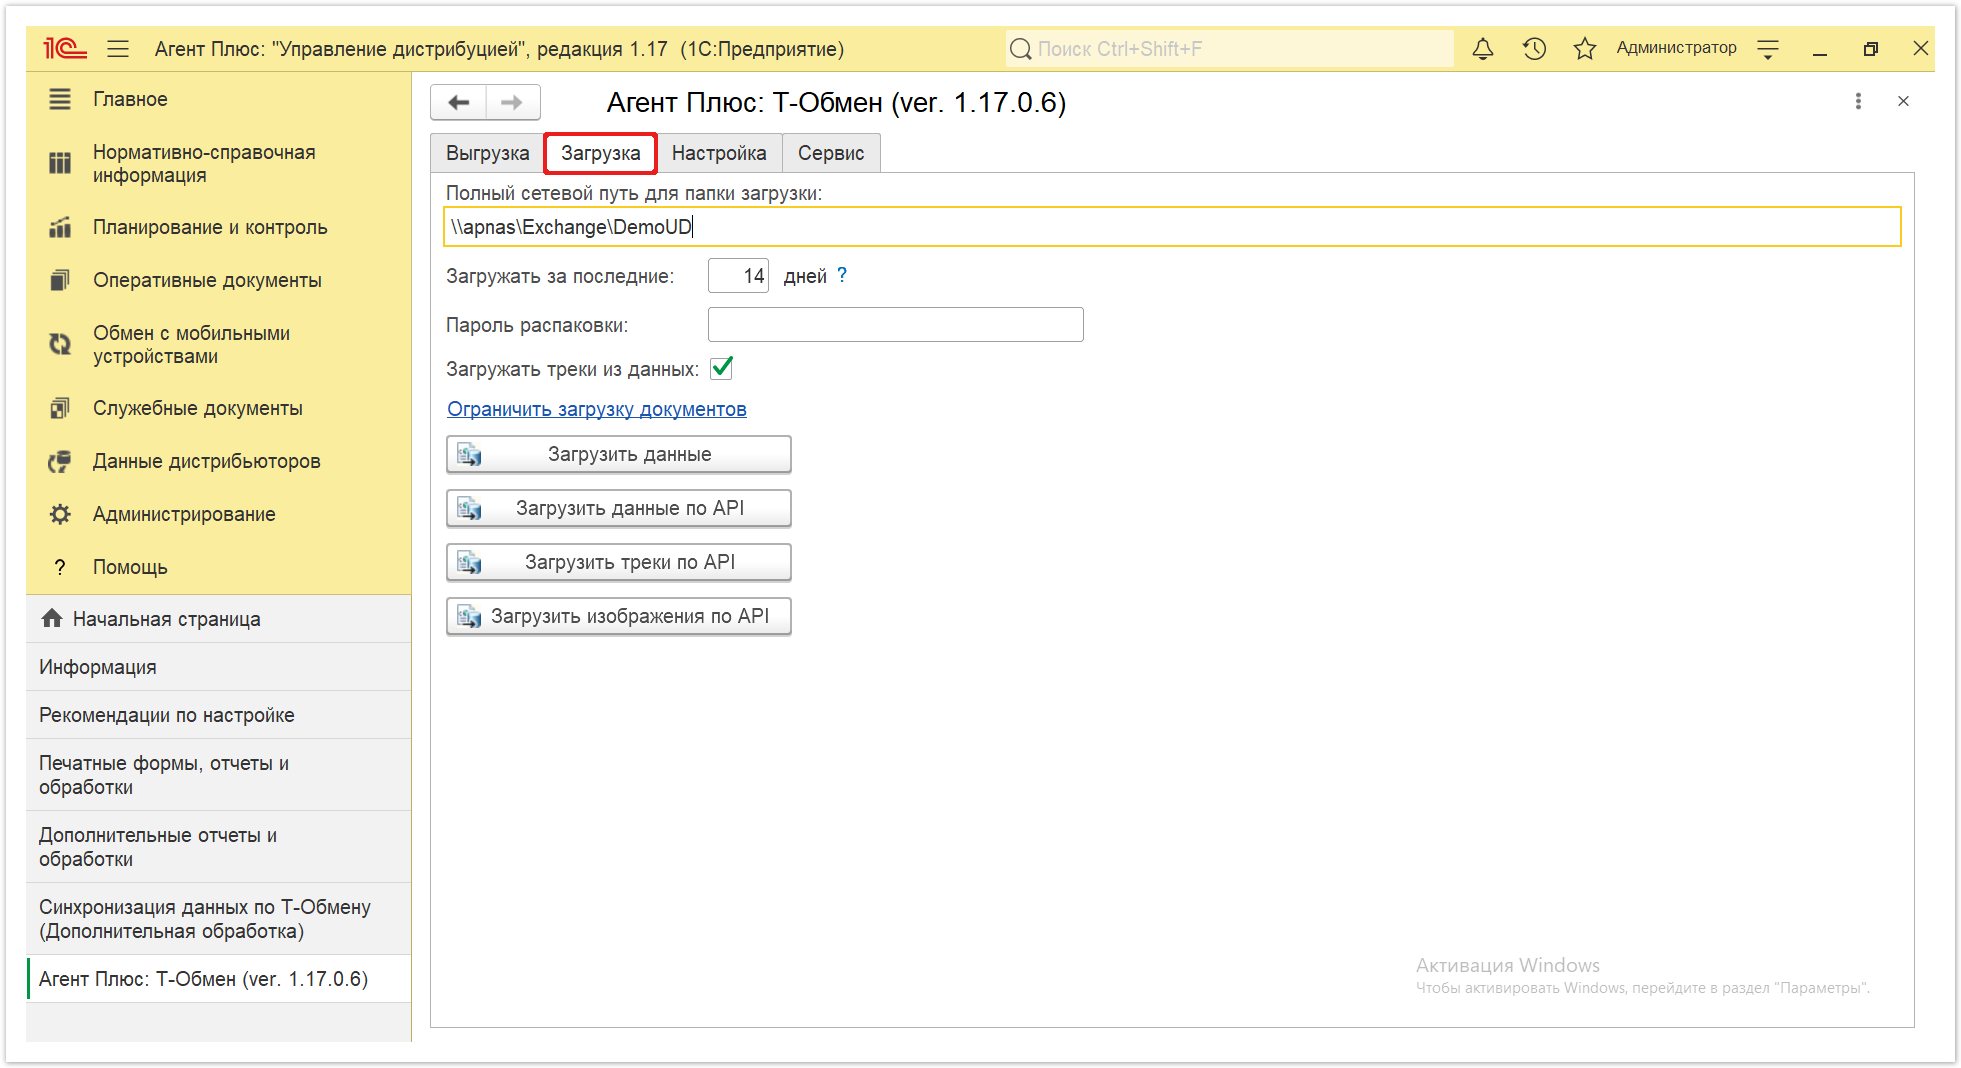Click the Планирование и контроль chart icon

tap(60, 227)
